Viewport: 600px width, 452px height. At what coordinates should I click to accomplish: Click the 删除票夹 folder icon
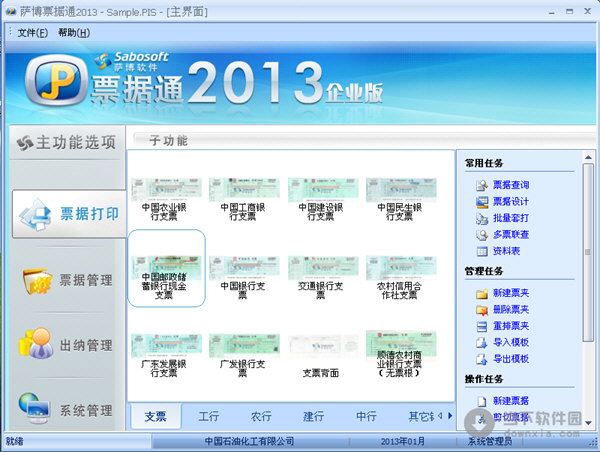[x=482, y=310]
